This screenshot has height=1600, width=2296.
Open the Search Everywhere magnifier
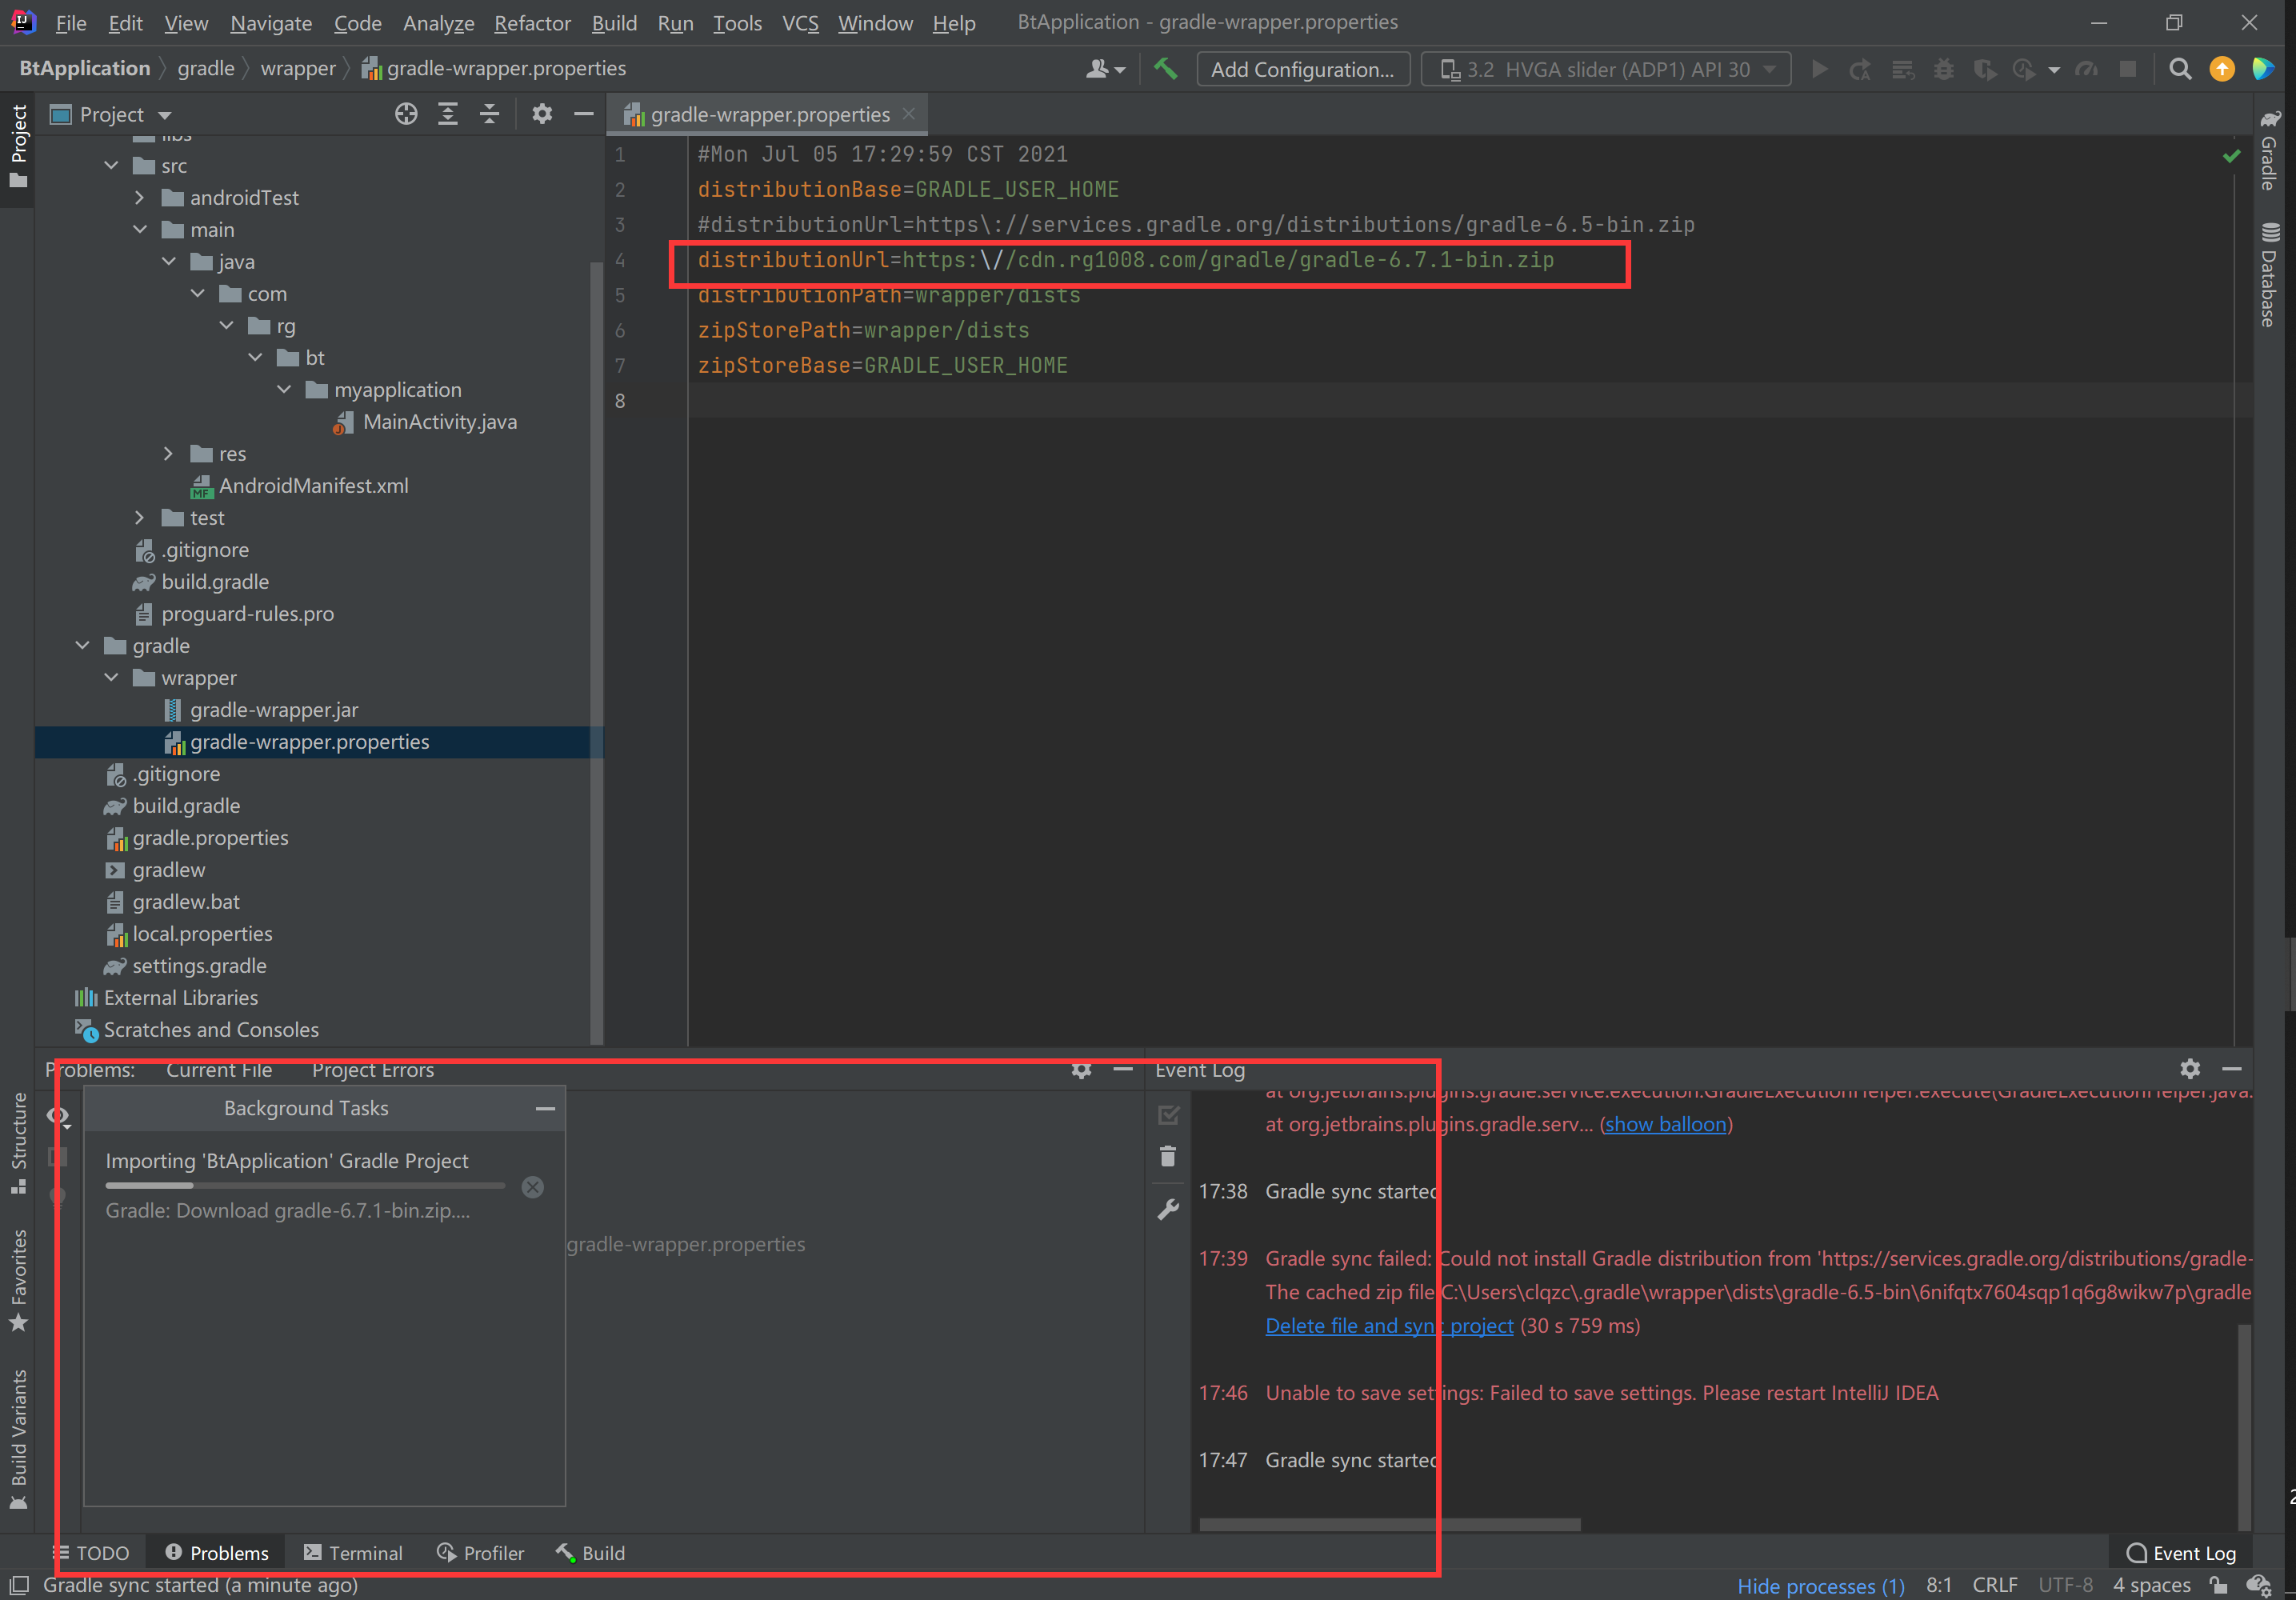(x=2180, y=69)
